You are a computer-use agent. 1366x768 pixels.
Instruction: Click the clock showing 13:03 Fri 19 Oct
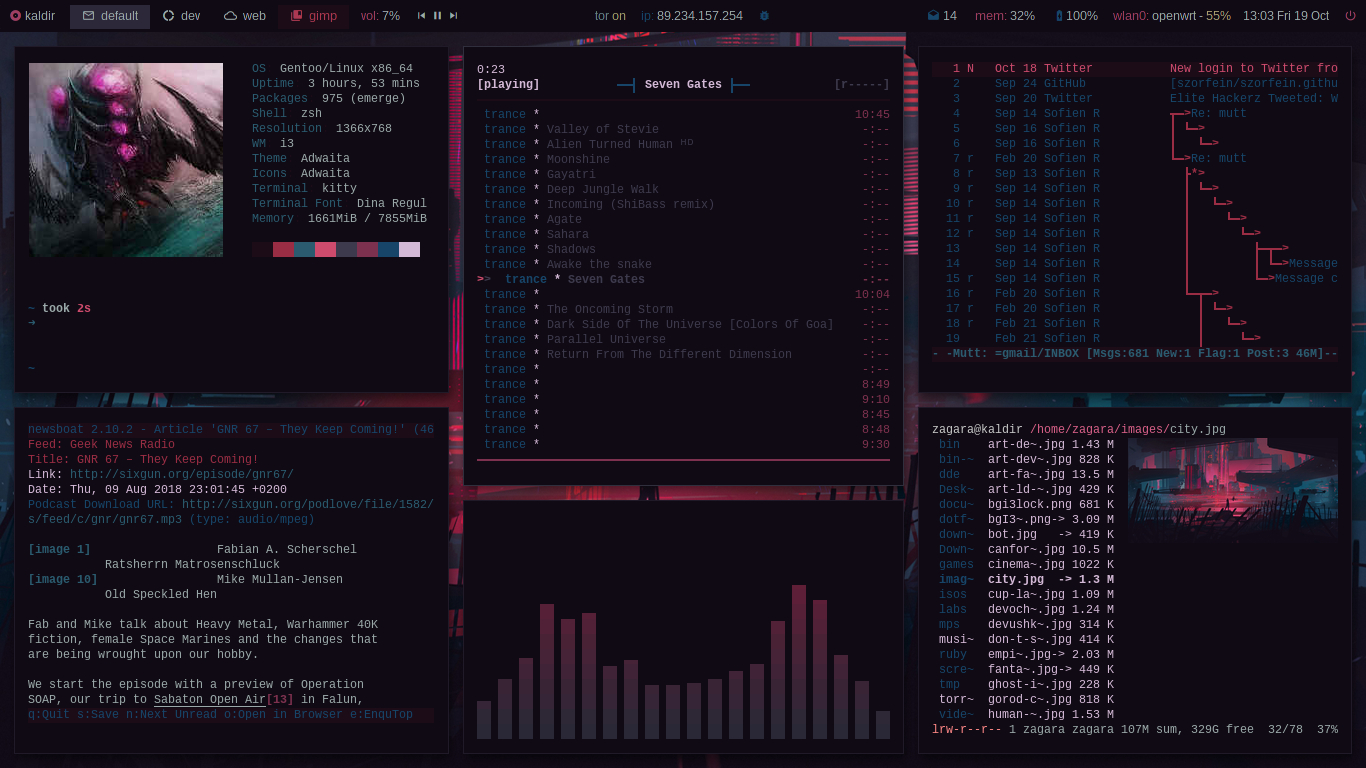click(1286, 16)
